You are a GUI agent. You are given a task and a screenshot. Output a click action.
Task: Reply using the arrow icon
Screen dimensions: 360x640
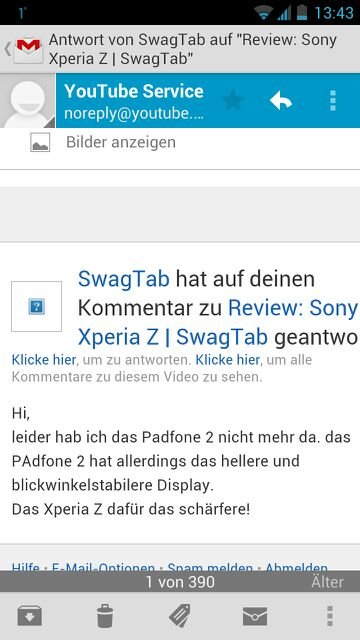[280, 100]
